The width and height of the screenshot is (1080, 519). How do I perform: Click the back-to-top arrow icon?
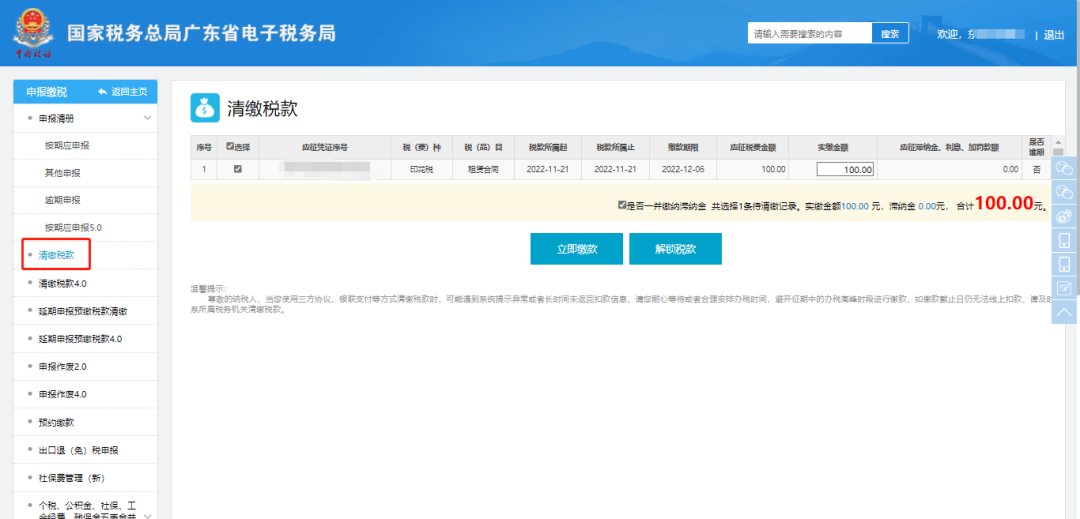coord(1065,312)
